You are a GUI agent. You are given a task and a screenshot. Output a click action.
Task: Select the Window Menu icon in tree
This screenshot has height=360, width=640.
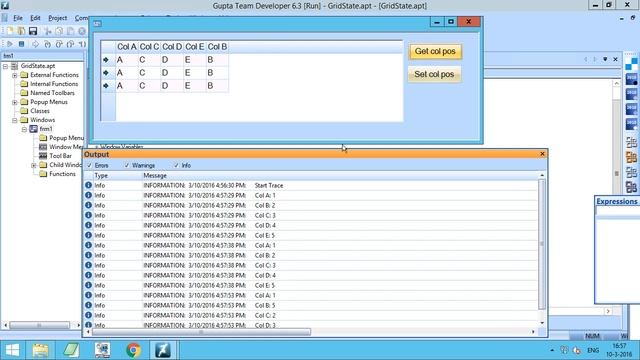tap(43, 147)
